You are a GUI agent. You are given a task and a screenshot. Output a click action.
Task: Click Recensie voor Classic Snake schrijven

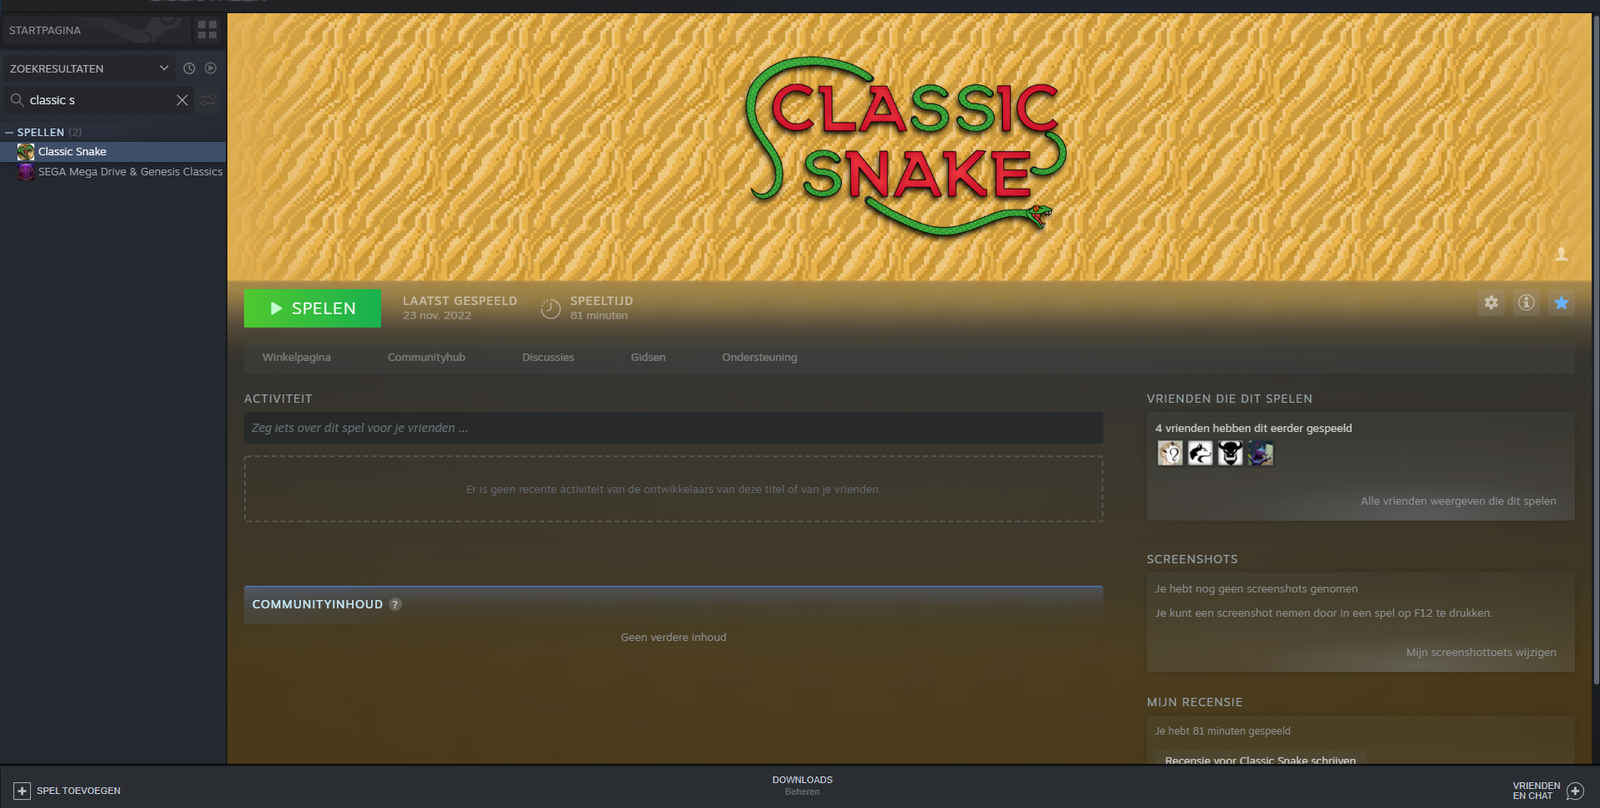[1260, 760]
